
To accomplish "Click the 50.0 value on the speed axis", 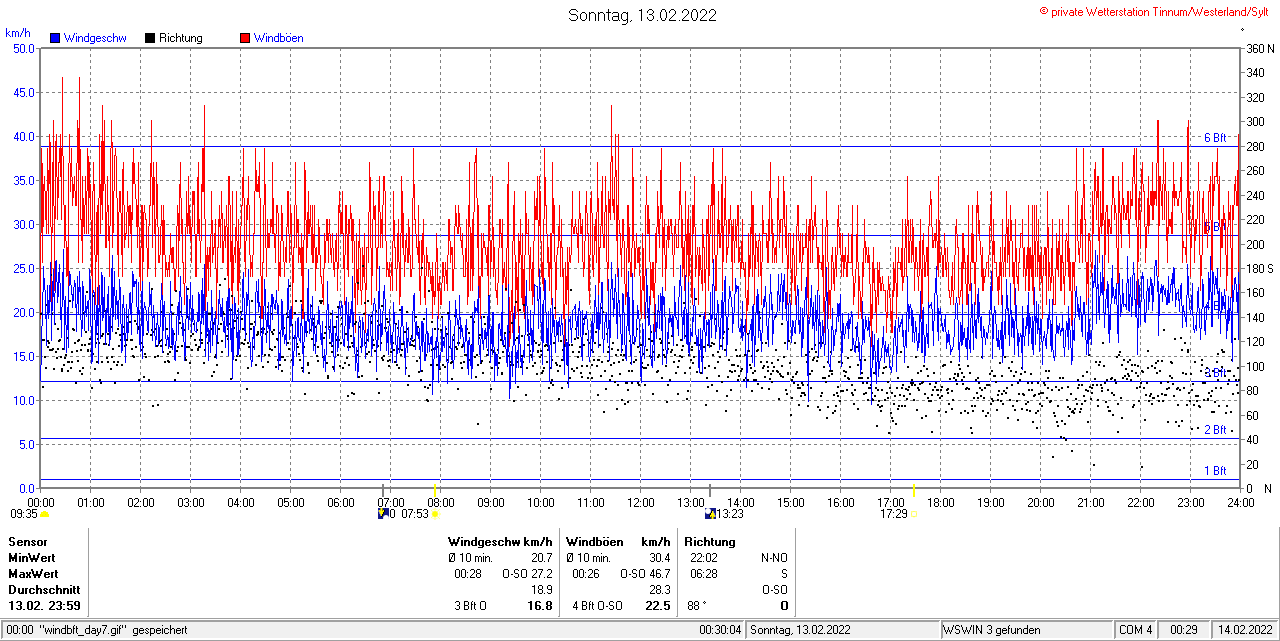I will coord(23,48).
